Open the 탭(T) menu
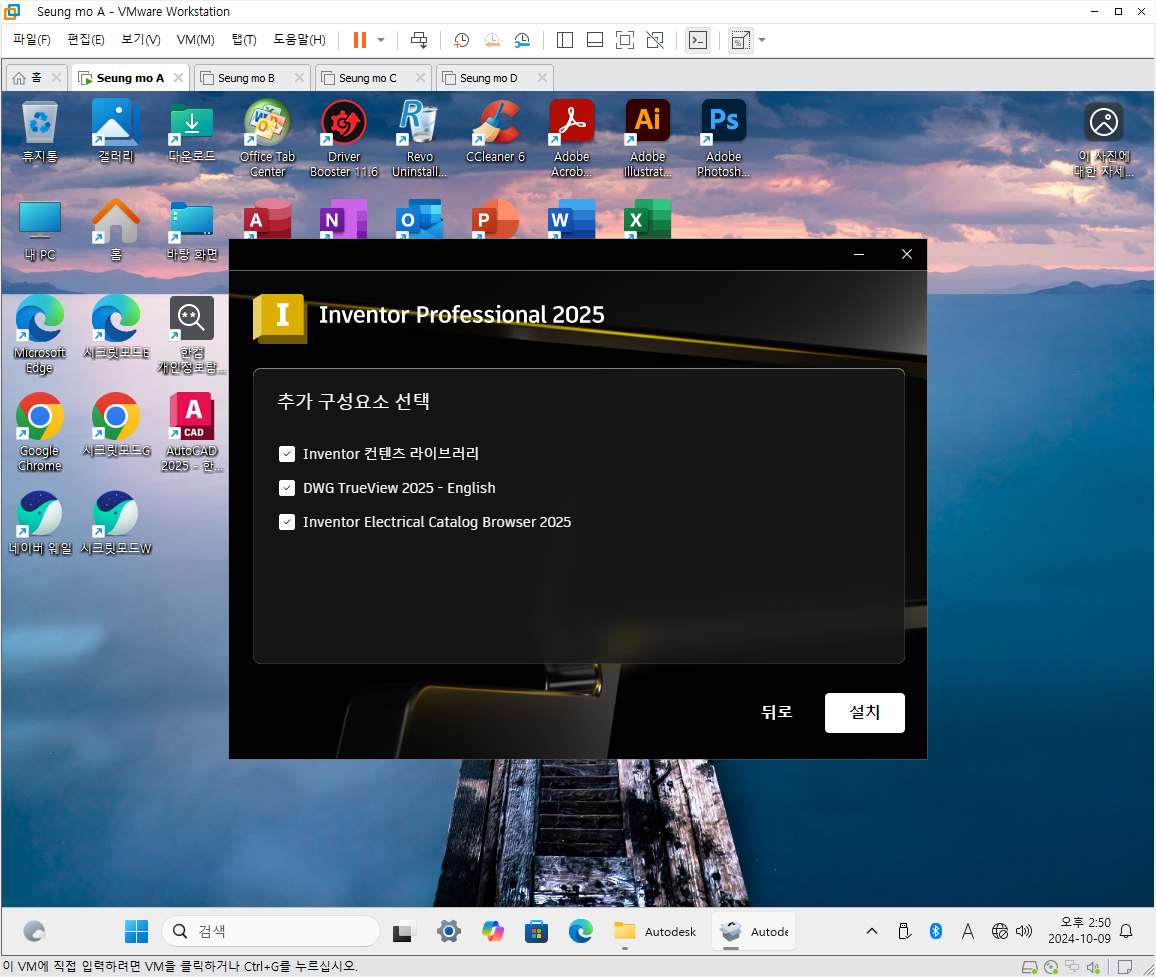1156x977 pixels. pyautogui.click(x=243, y=40)
